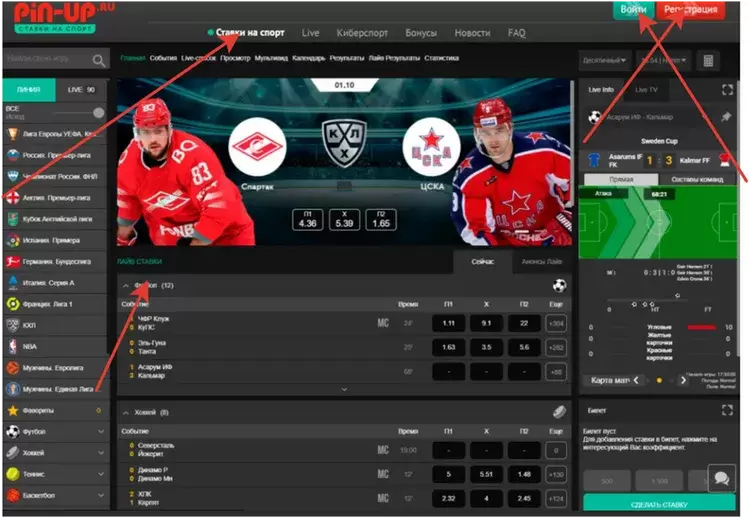Click the puck icon in Хоккей (8) header

click(x=559, y=412)
